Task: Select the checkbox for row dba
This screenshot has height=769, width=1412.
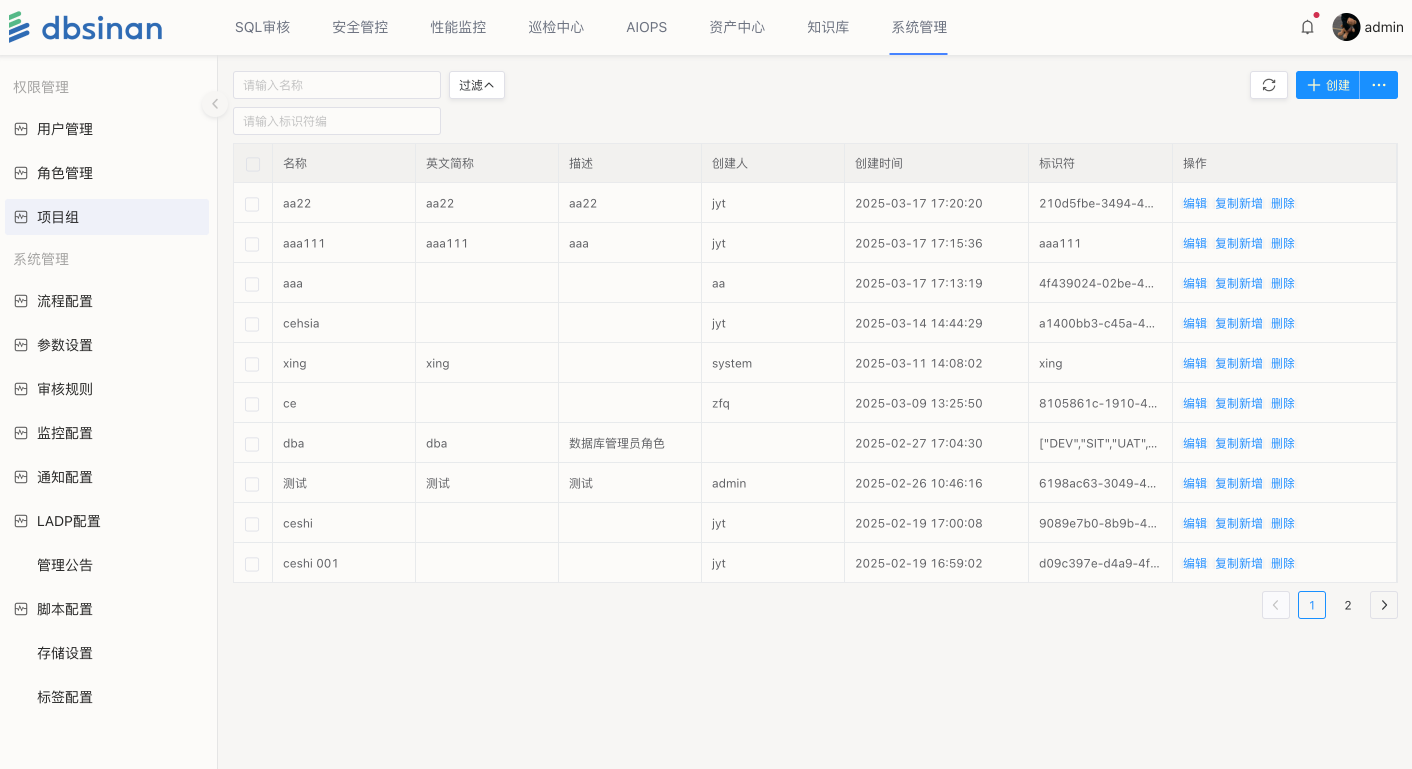Action: [252, 444]
